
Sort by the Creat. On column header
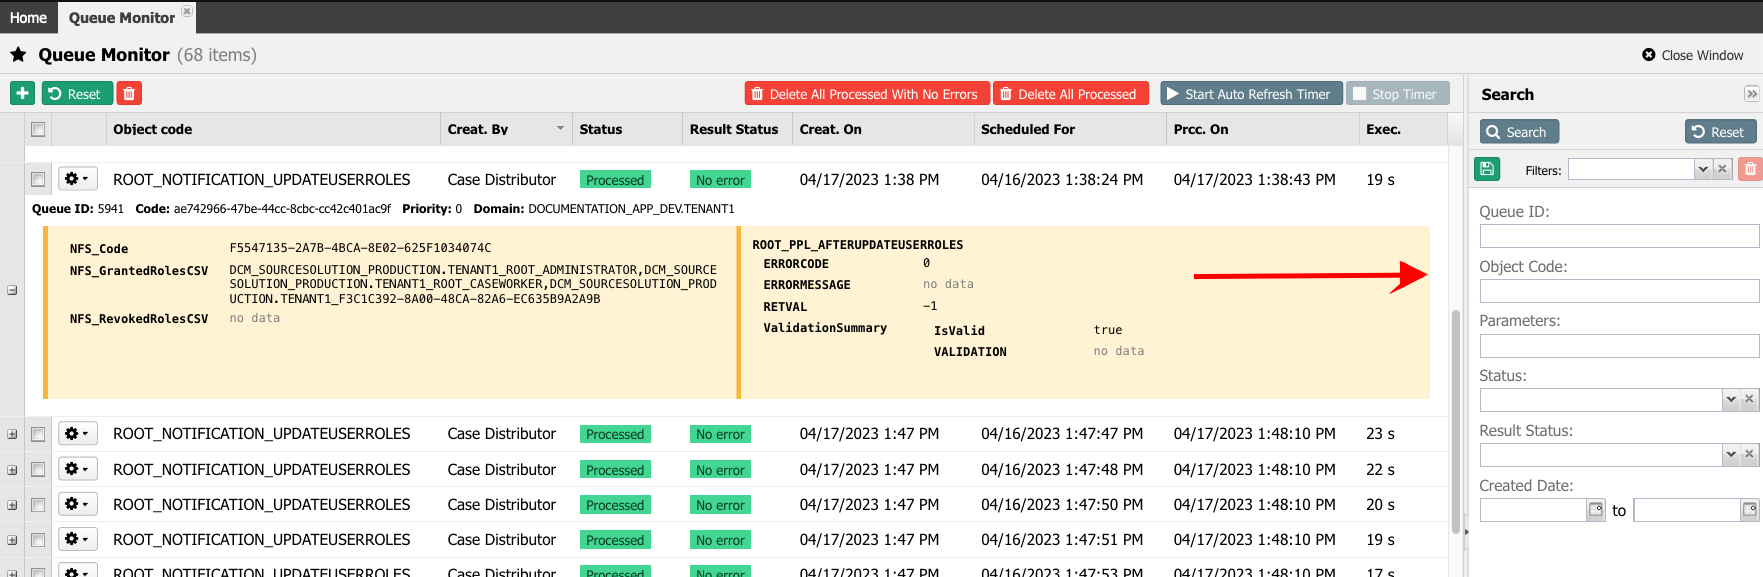[883, 129]
